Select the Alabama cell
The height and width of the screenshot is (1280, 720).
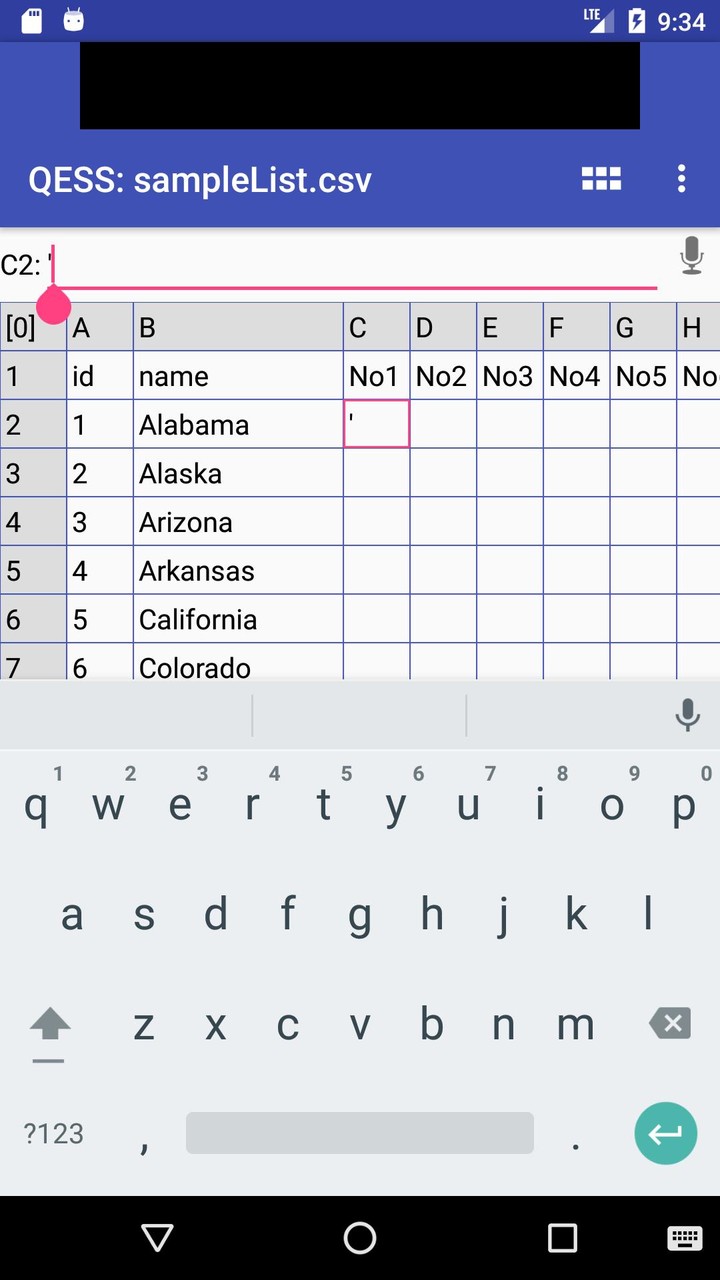coord(238,425)
